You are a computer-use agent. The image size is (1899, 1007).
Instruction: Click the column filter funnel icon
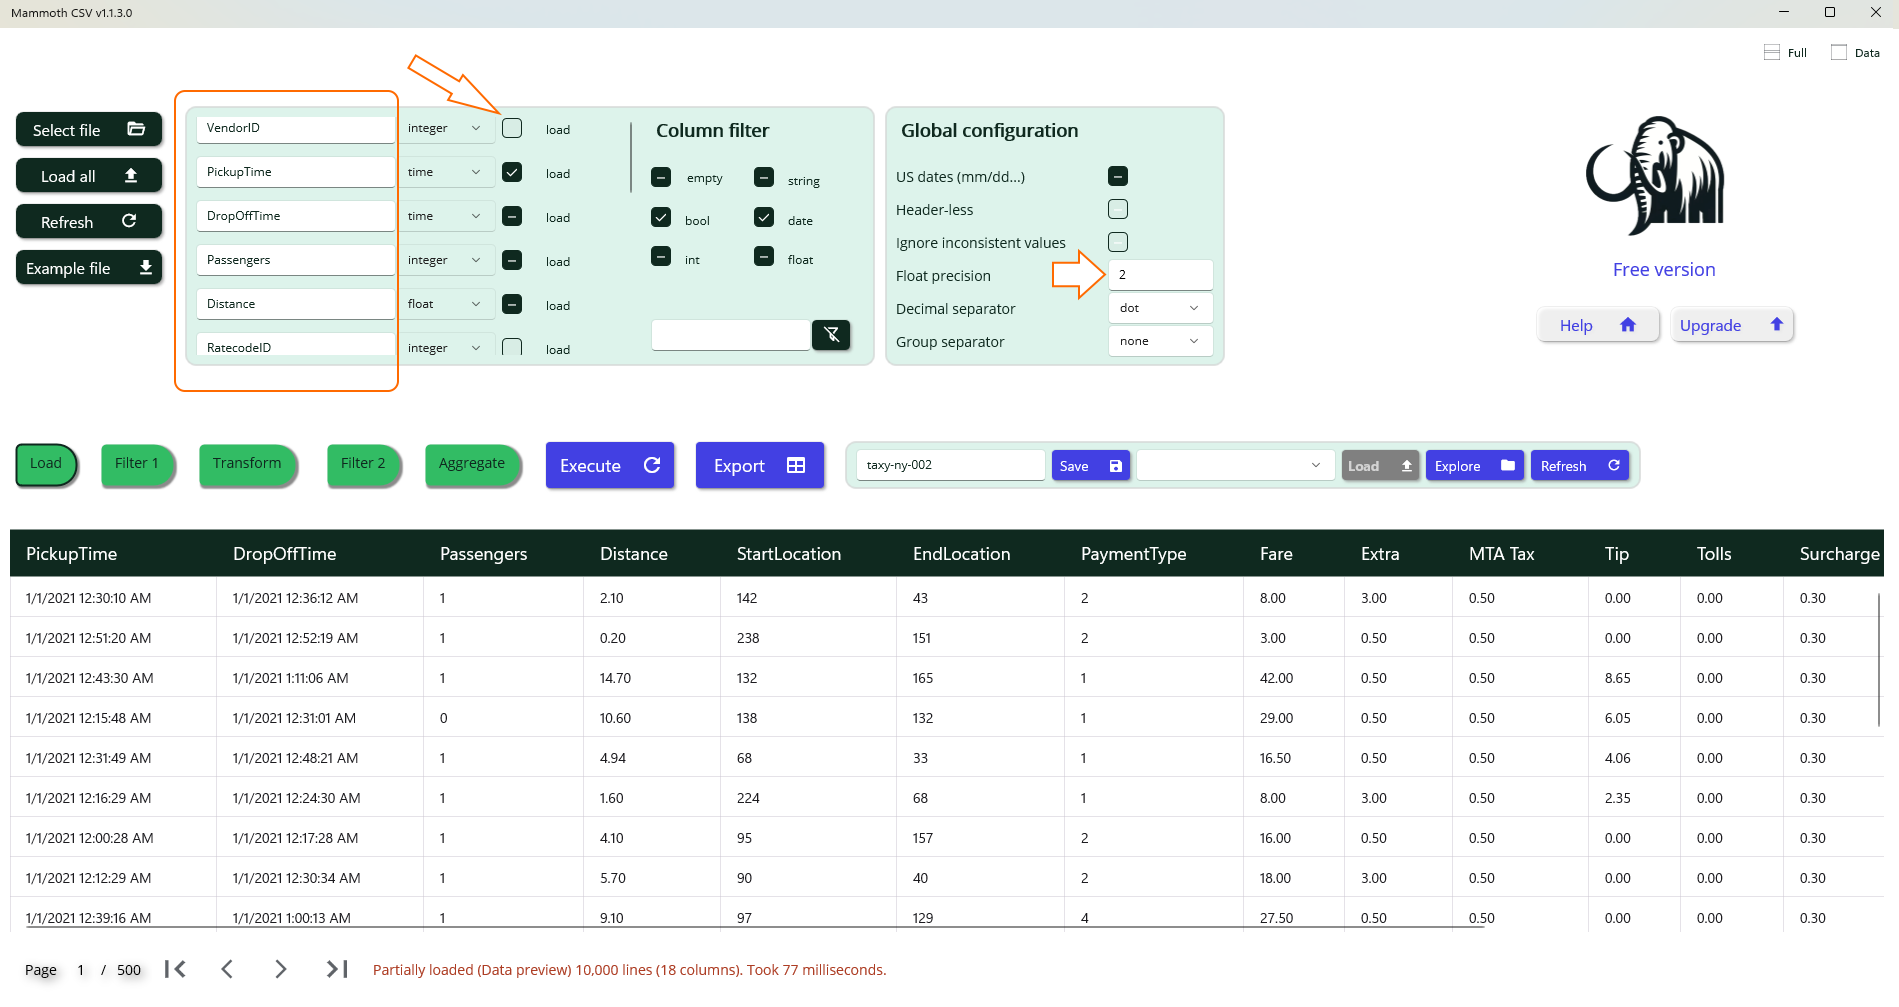(x=831, y=335)
